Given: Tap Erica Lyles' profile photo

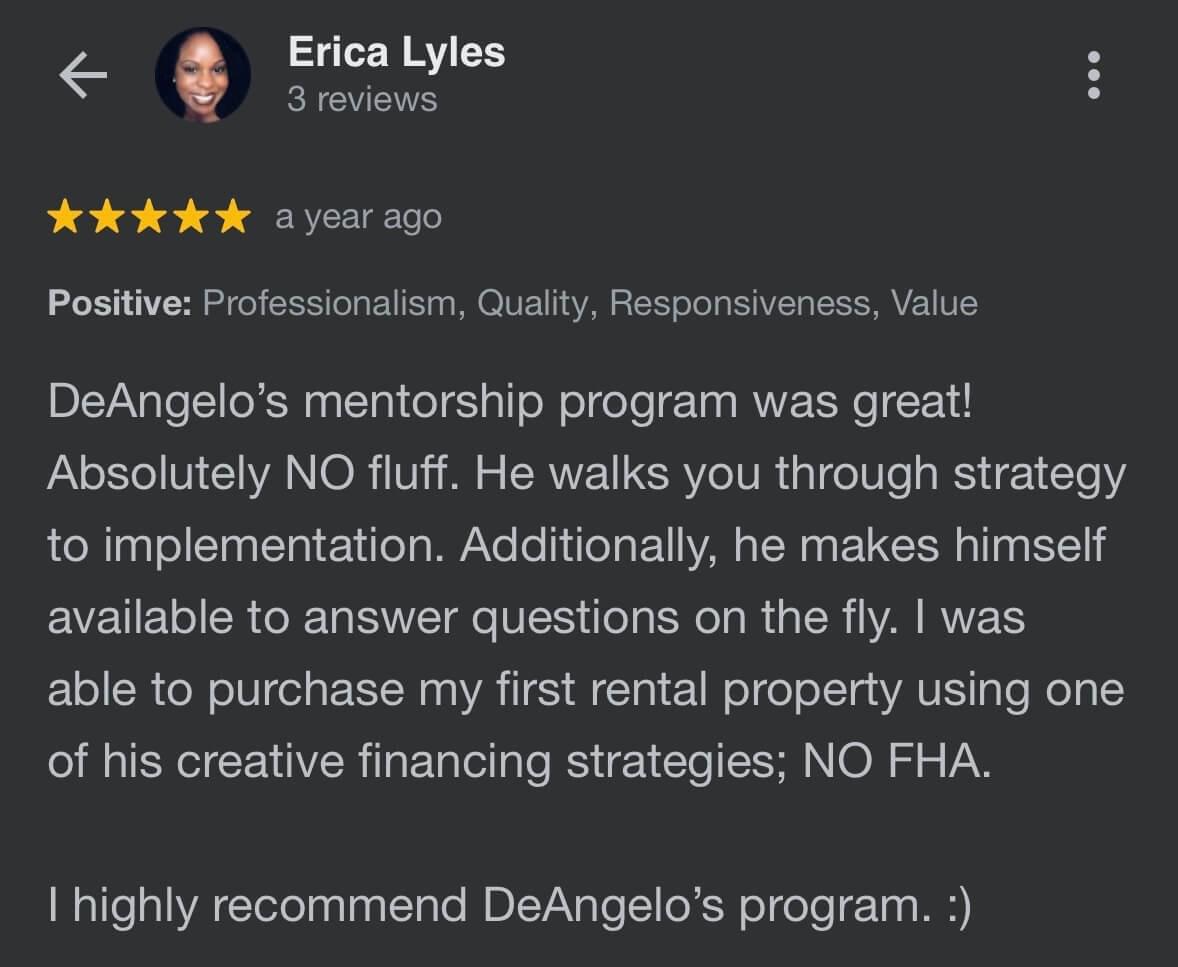Looking at the screenshot, I should point(203,75).
